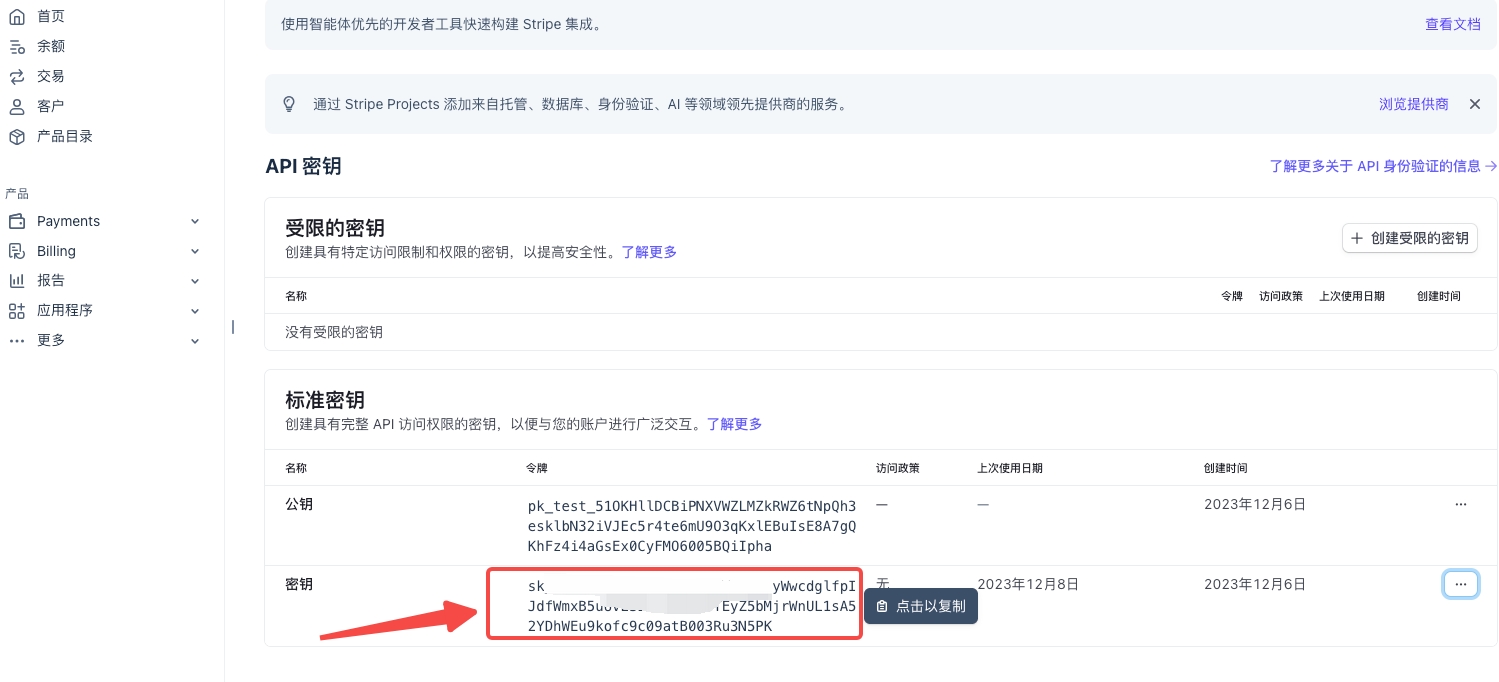Click the 公钥 row creation date 2023年12月6日
The image size is (1499, 682).
1255,505
